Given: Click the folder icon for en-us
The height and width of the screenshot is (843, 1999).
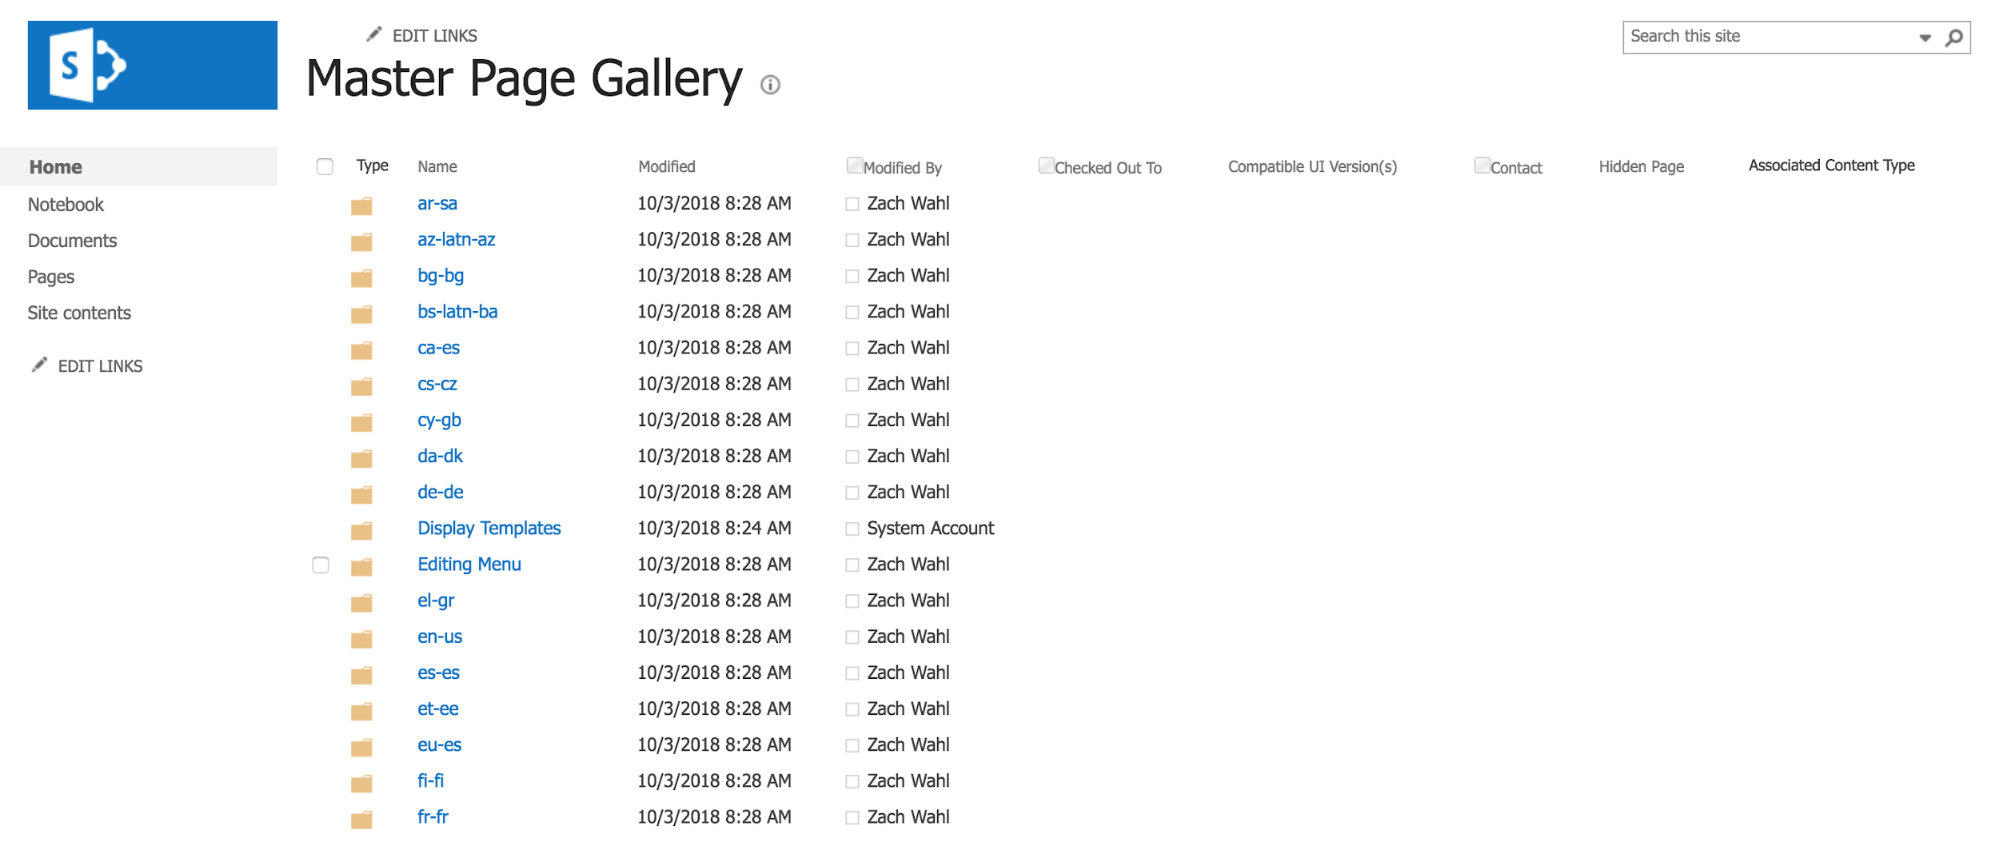Looking at the screenshot, I should coord(362,639).
